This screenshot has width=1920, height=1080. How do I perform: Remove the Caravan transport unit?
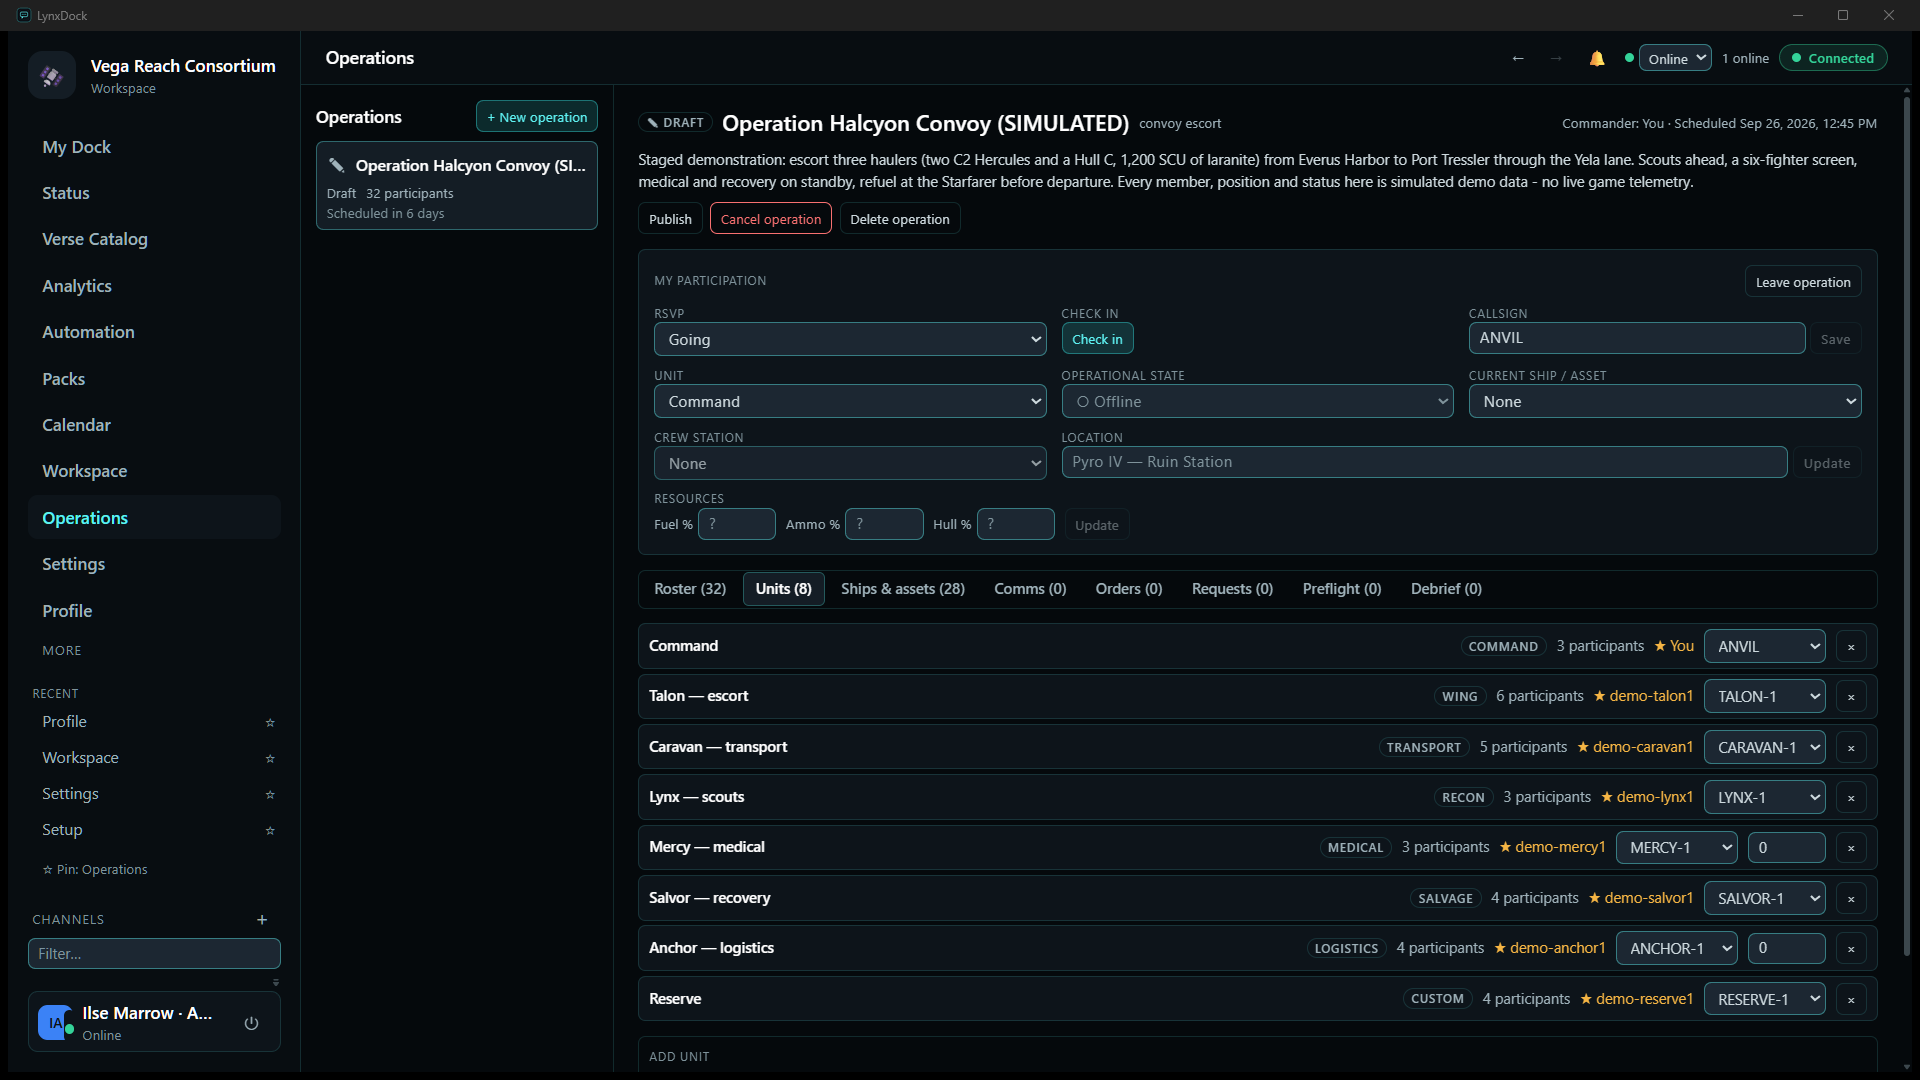tap(1851, 748)
